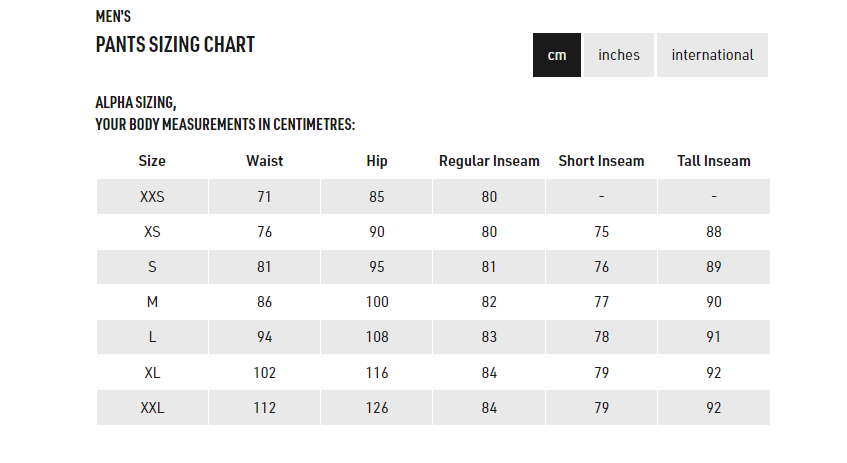Select the inches unit tab
Screen dimensions: 847x463
(619, 55)
